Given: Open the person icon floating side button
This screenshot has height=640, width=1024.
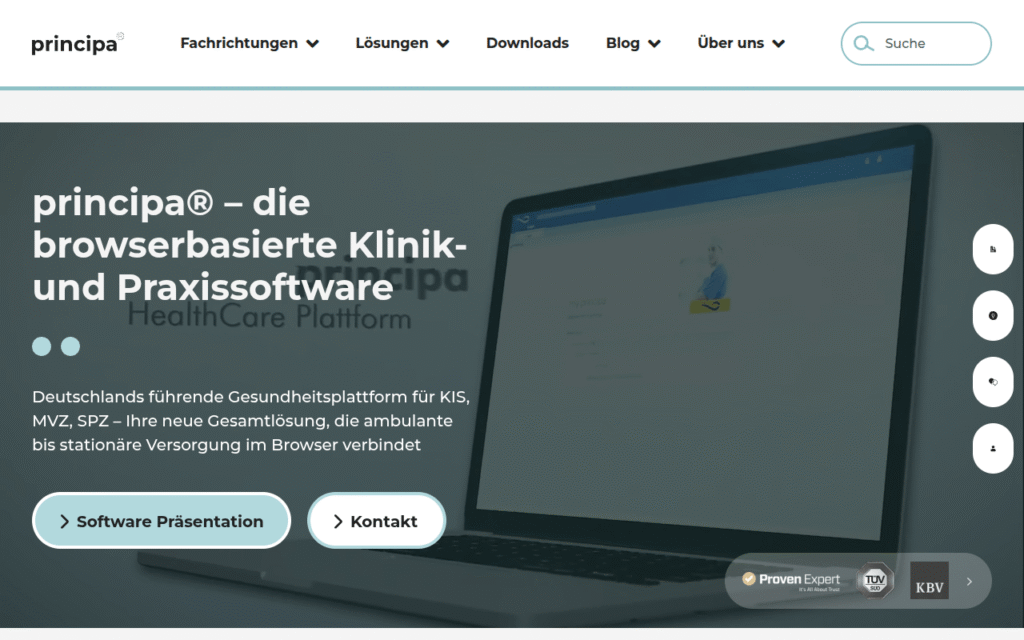Looking at the screenshot, I should 993,449.
